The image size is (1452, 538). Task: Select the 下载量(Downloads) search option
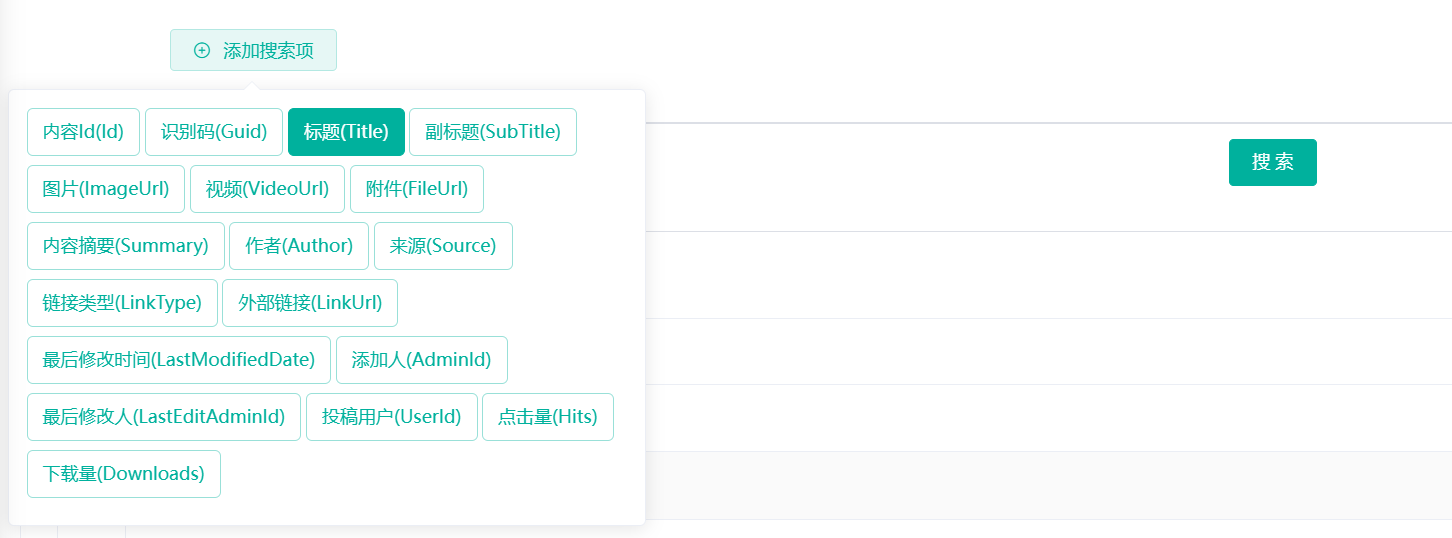[124, 474]
